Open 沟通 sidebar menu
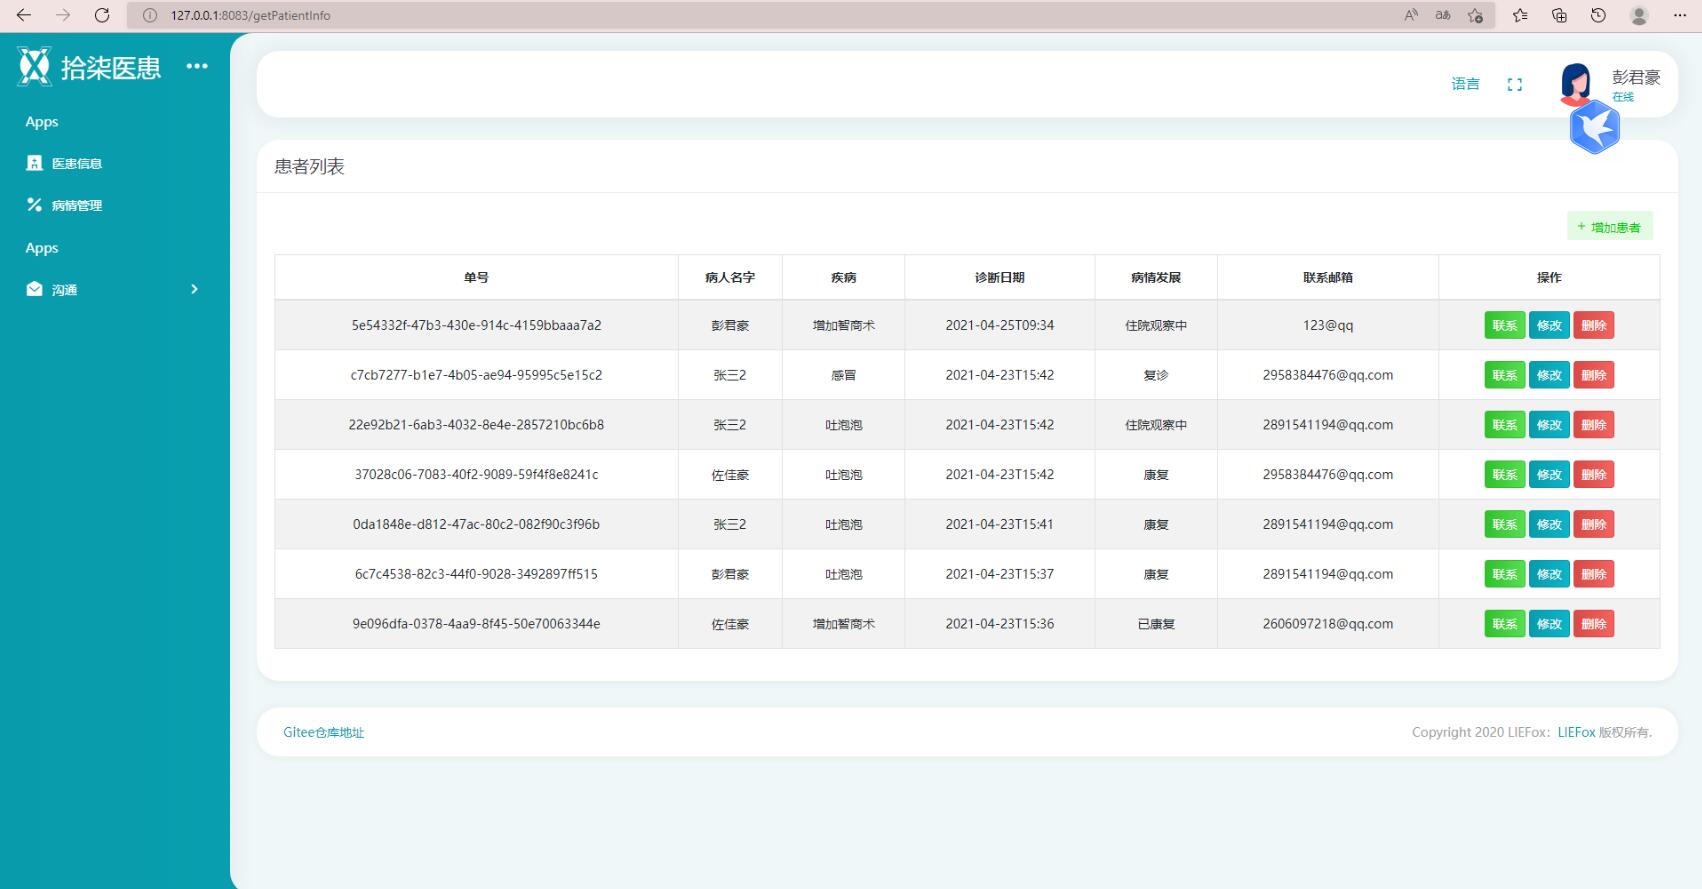1702x889 pixels. [115, 289]
